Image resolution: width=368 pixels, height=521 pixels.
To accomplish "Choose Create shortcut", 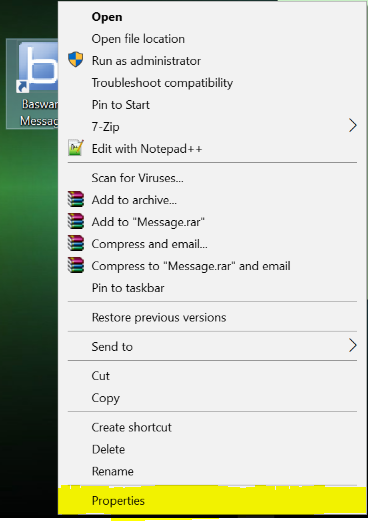I will tap(131, 427).
